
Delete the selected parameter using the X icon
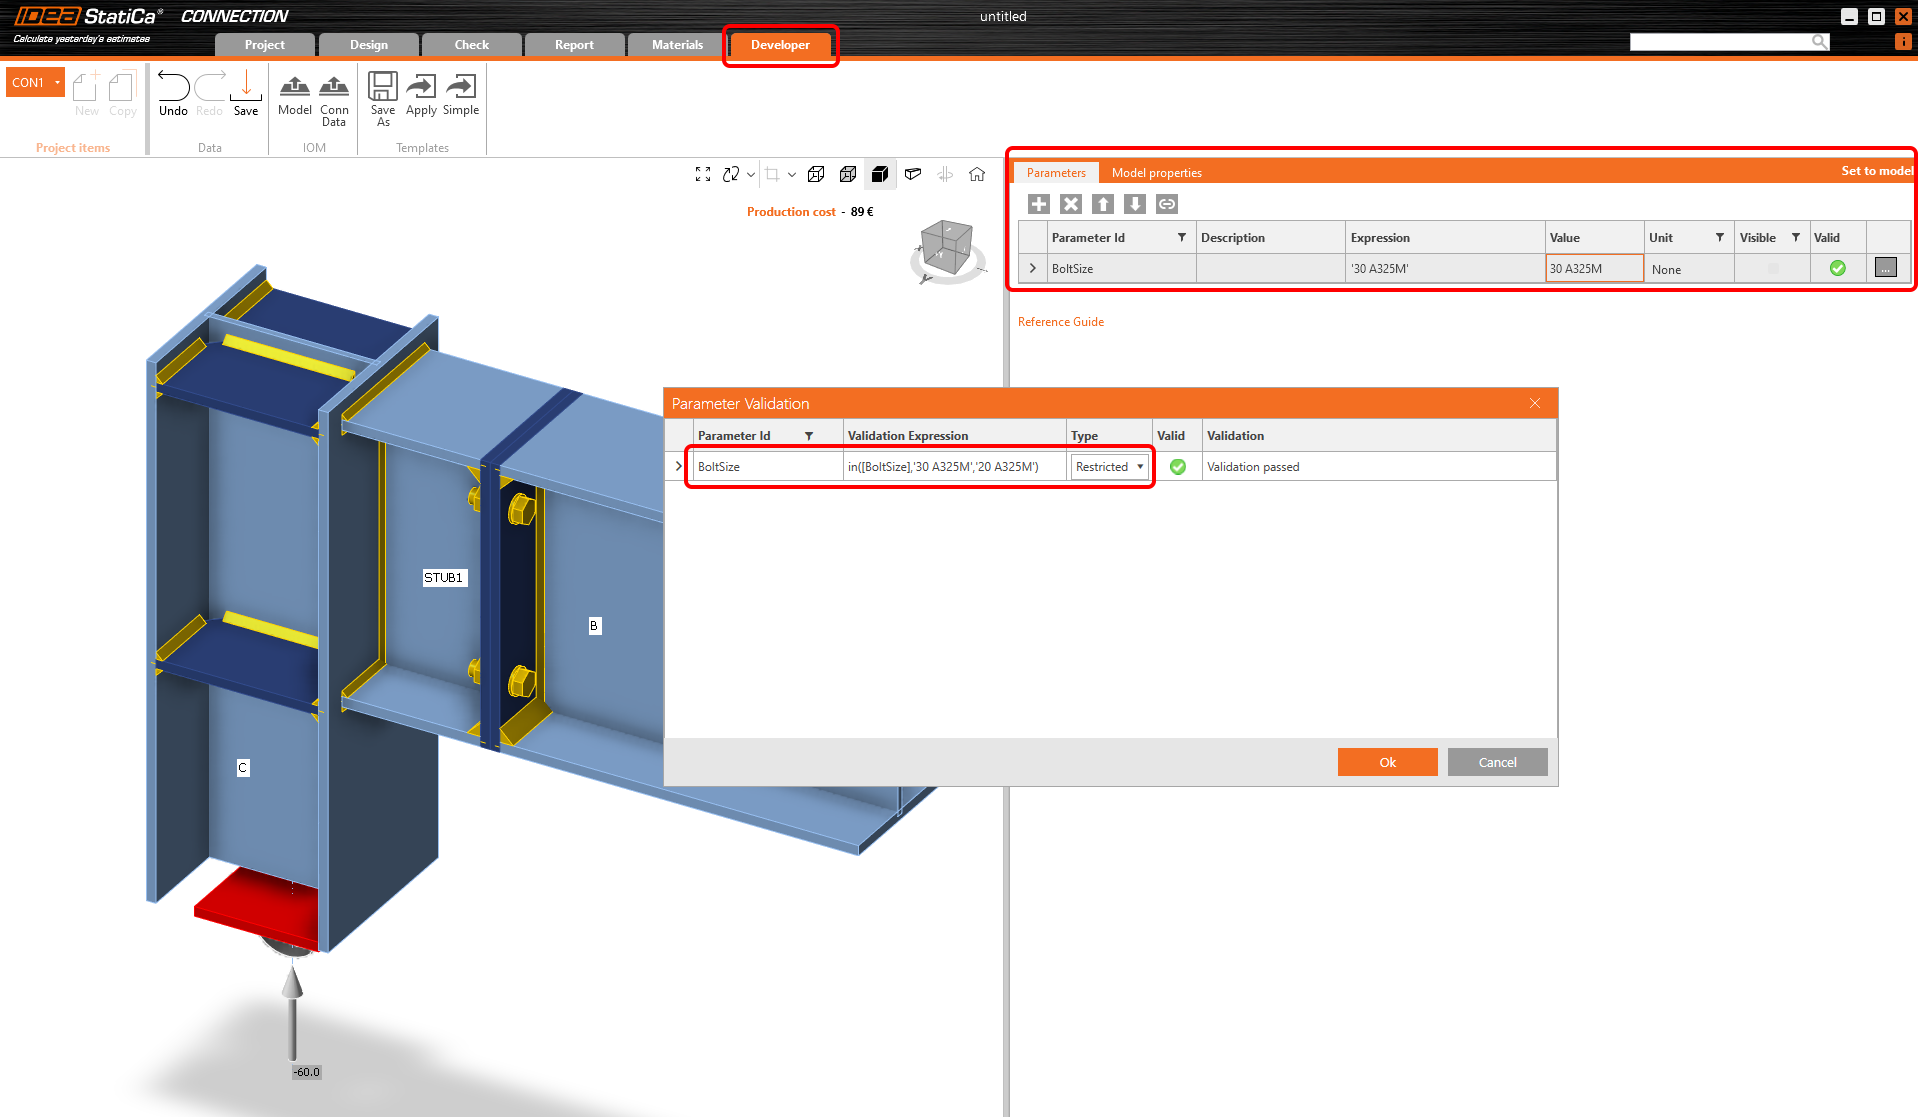[1070, 204]
